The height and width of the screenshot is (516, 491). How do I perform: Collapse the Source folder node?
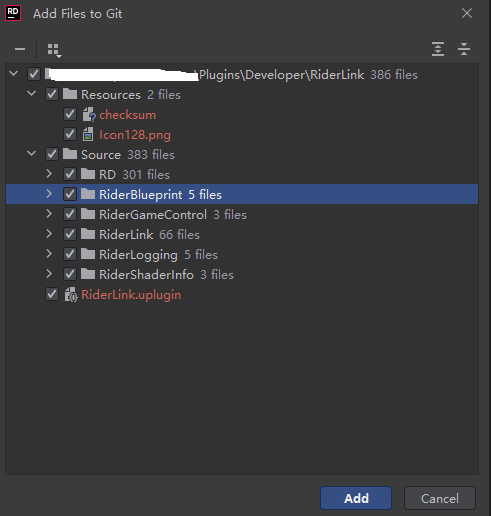pyautogui.click(x=31, y=154)
